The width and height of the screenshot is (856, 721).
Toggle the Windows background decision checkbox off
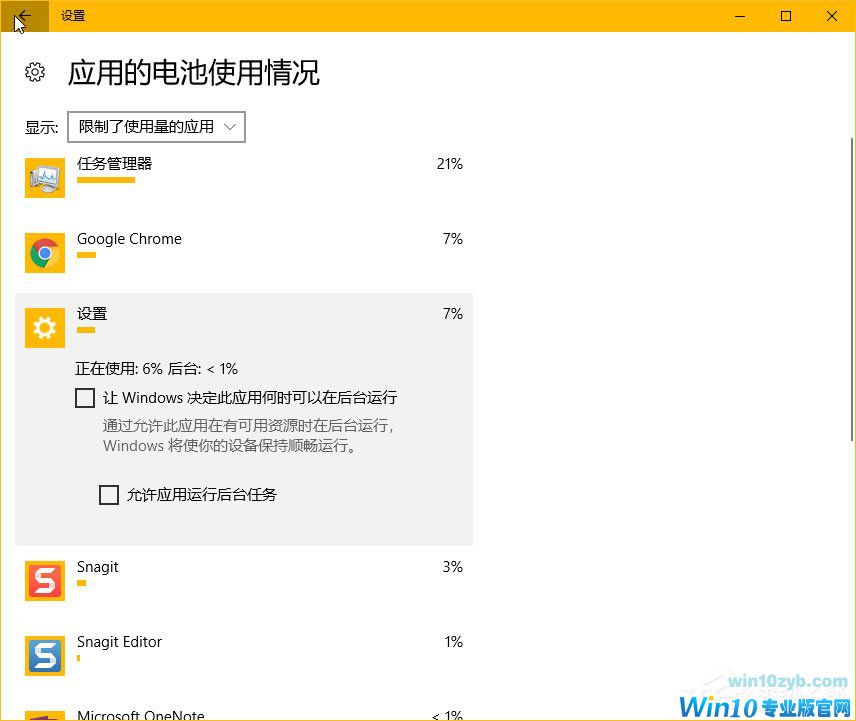tap(85, 398)
